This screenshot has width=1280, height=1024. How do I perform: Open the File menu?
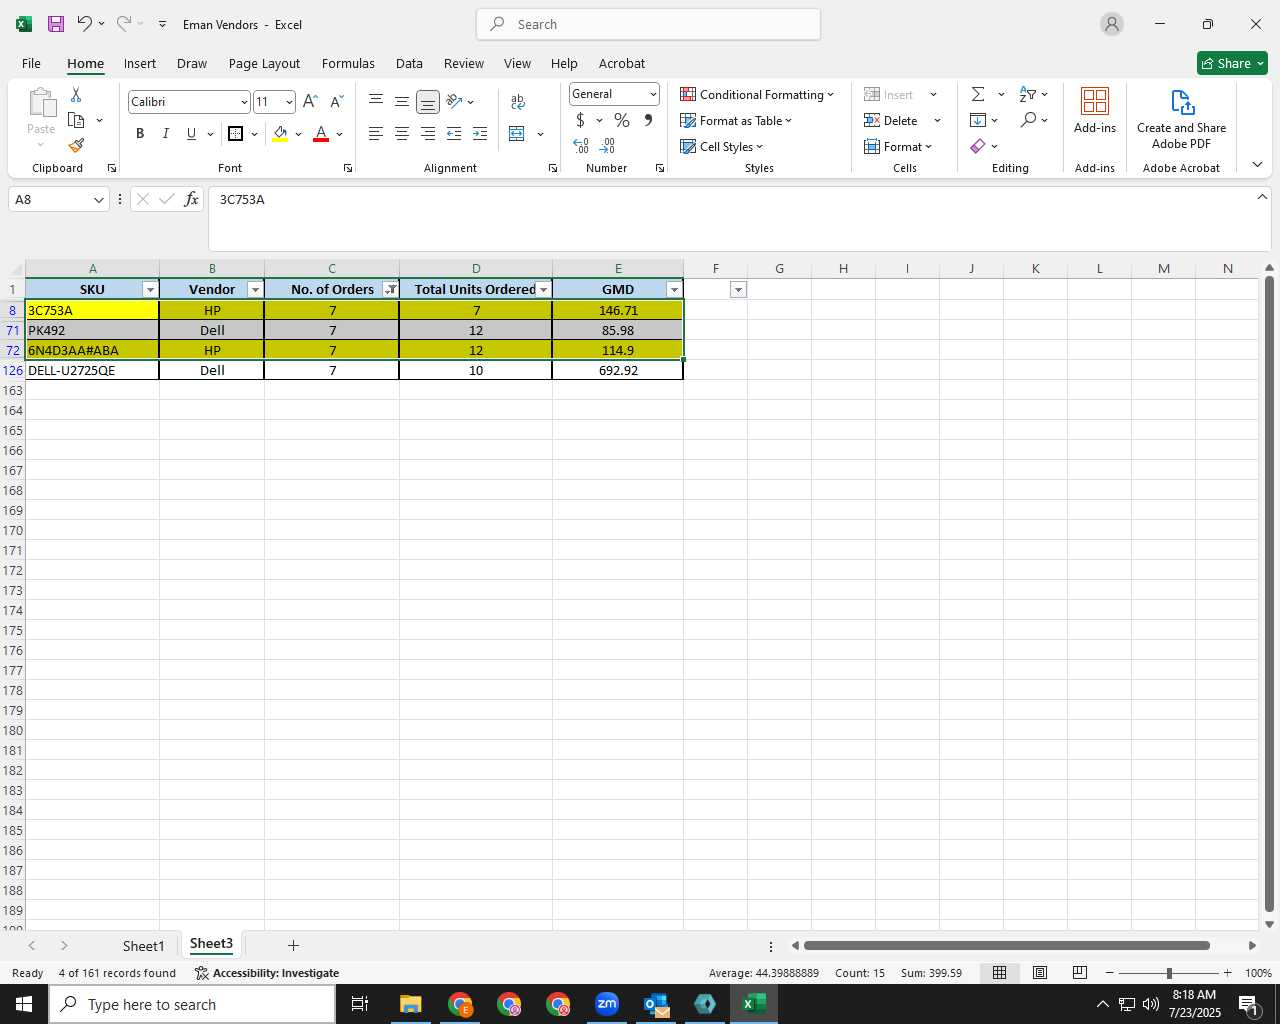pyautogui.click(x=31, y=63)
